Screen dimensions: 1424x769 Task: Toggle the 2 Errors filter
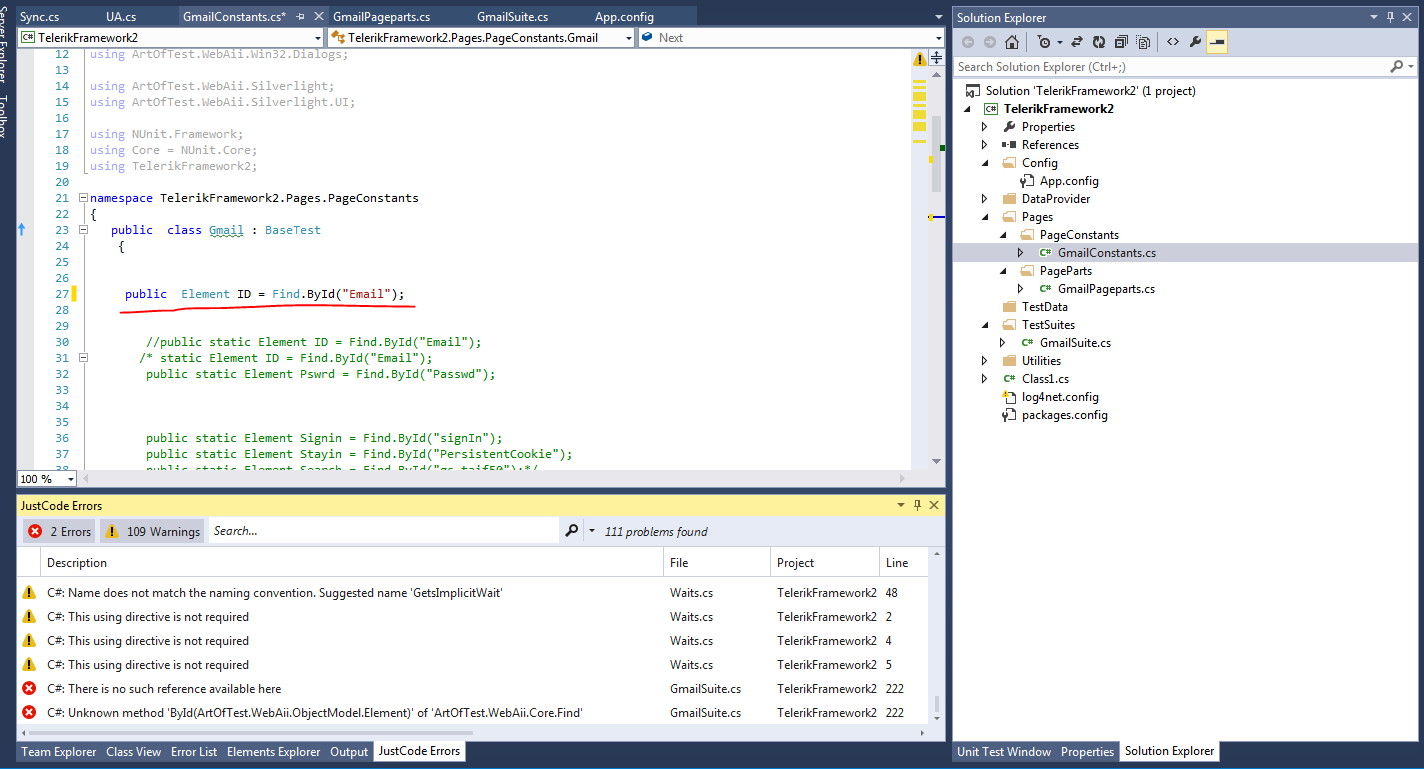coord(60,531)
